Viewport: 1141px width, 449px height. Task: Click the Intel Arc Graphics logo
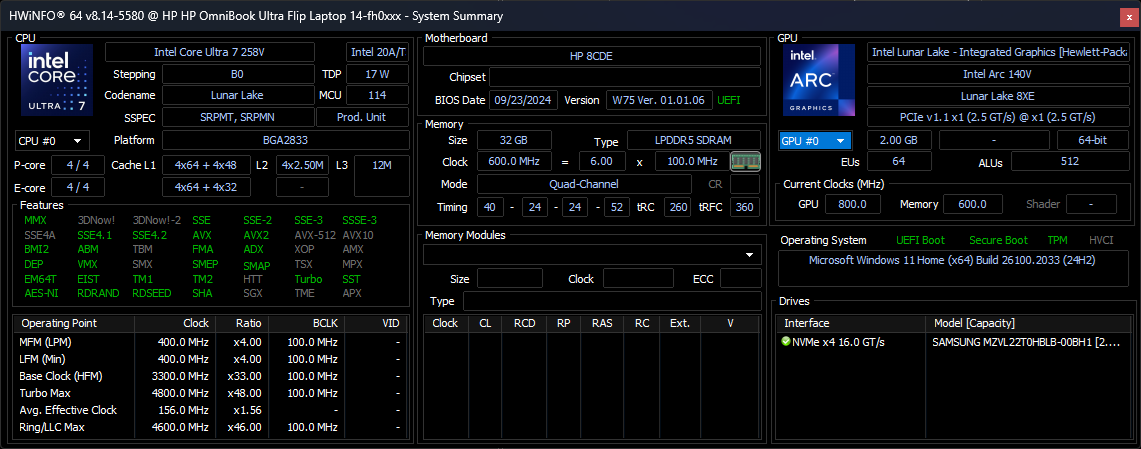click(819, 79)
